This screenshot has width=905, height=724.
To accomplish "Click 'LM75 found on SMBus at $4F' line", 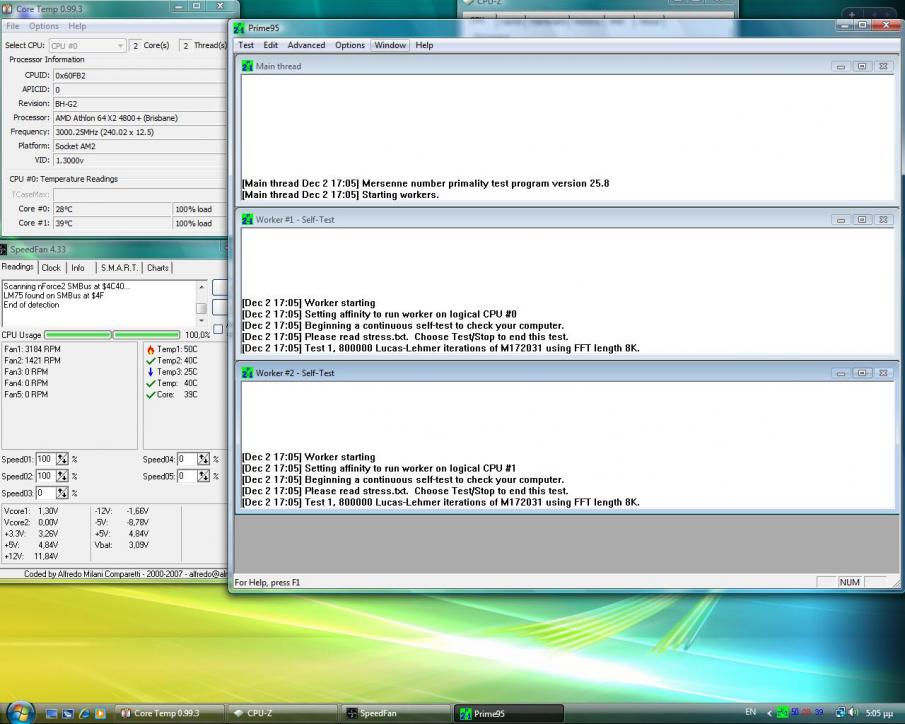I will click(x=54, y=296).
